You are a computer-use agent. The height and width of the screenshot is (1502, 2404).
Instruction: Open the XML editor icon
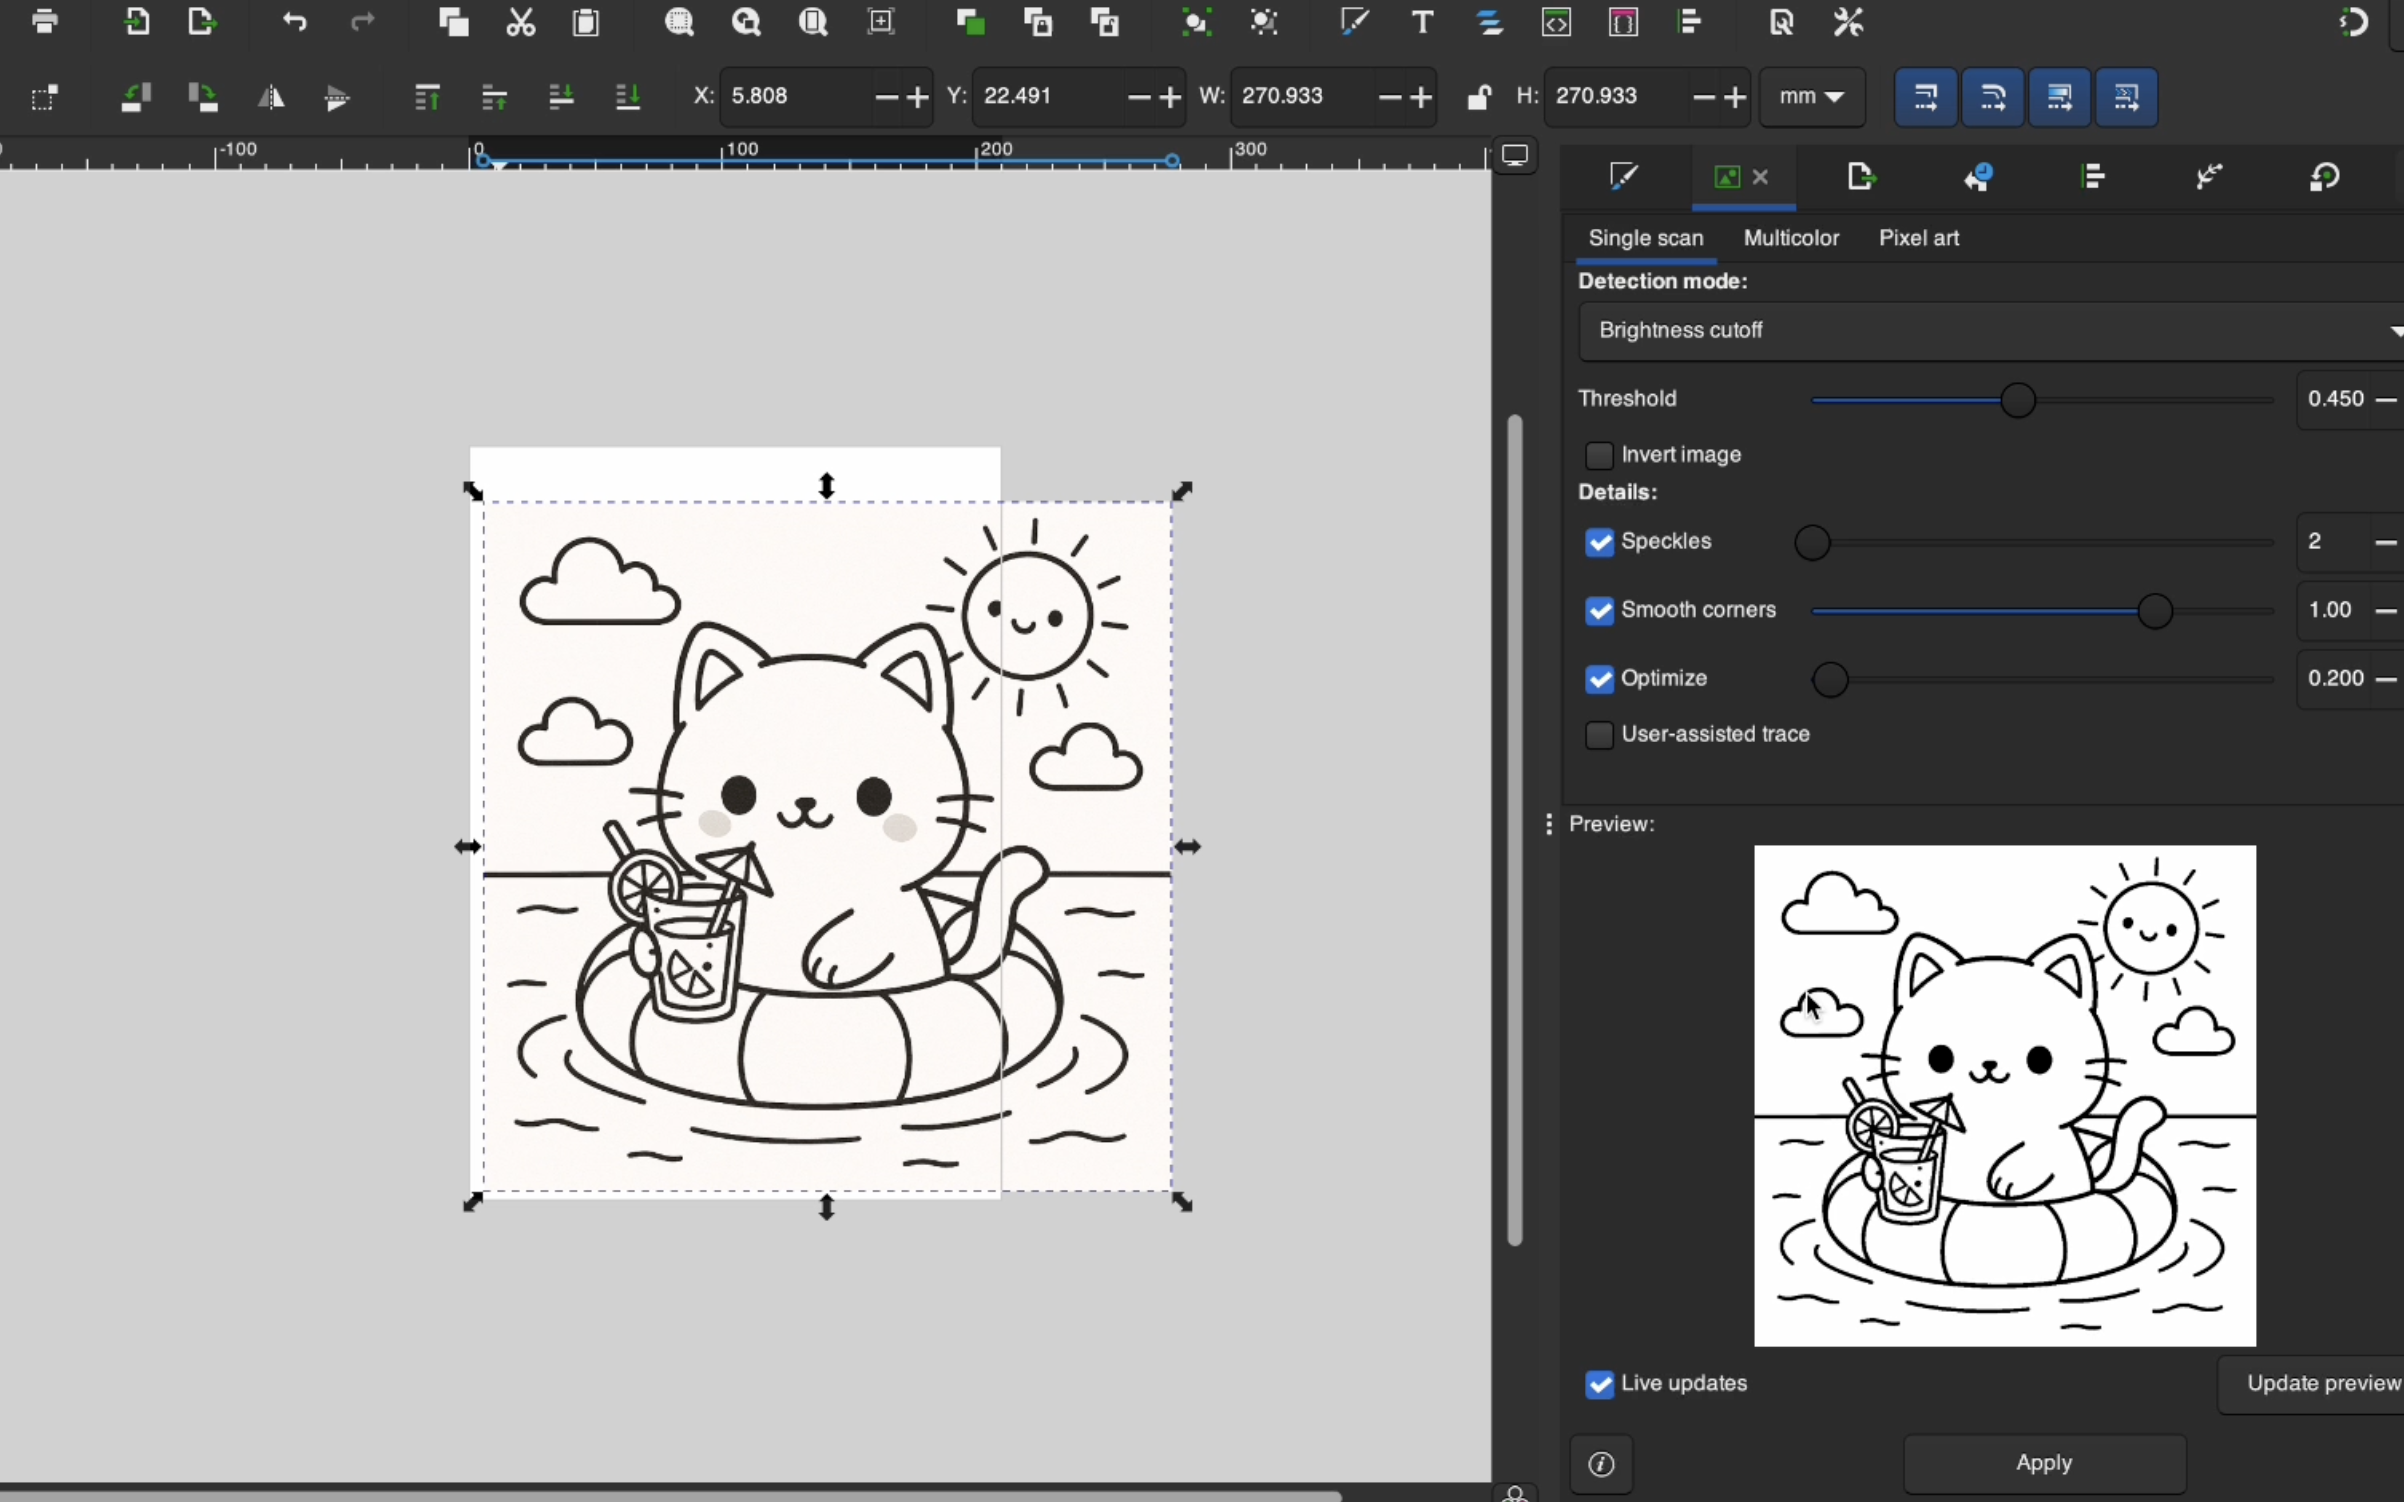click(x=1556, y=22)
